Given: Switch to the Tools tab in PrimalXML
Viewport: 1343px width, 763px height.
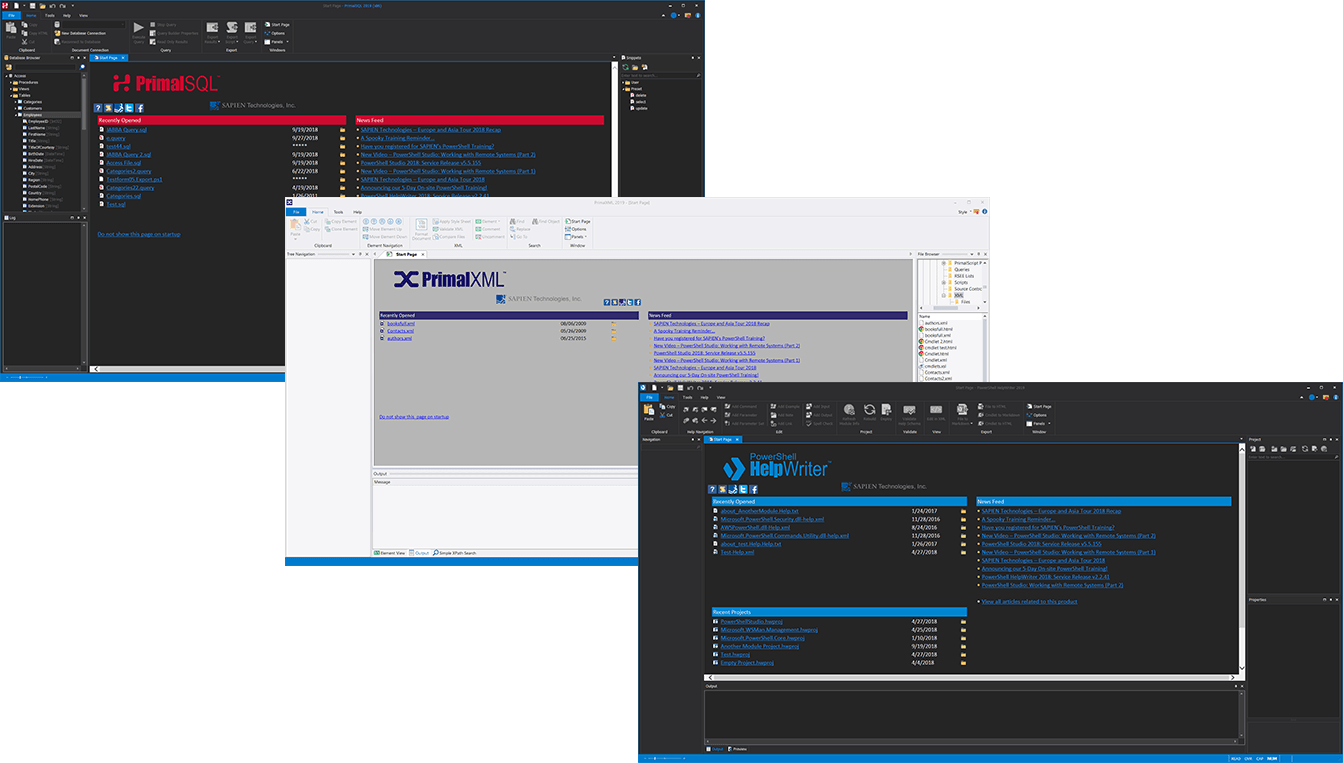Looking at the screenshot, I should 338,212.
